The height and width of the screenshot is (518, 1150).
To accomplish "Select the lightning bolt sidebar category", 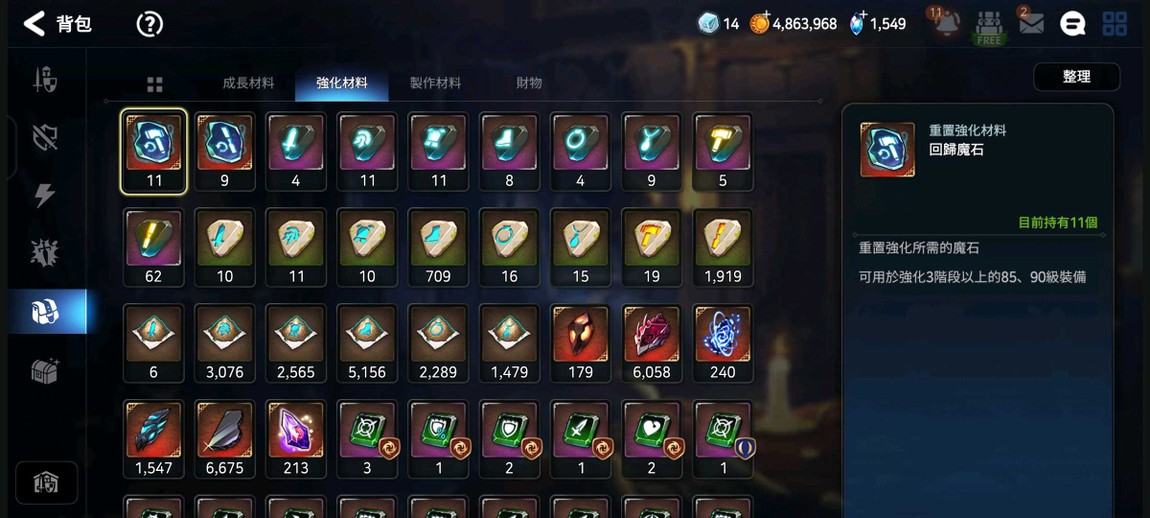I will 45,195.
